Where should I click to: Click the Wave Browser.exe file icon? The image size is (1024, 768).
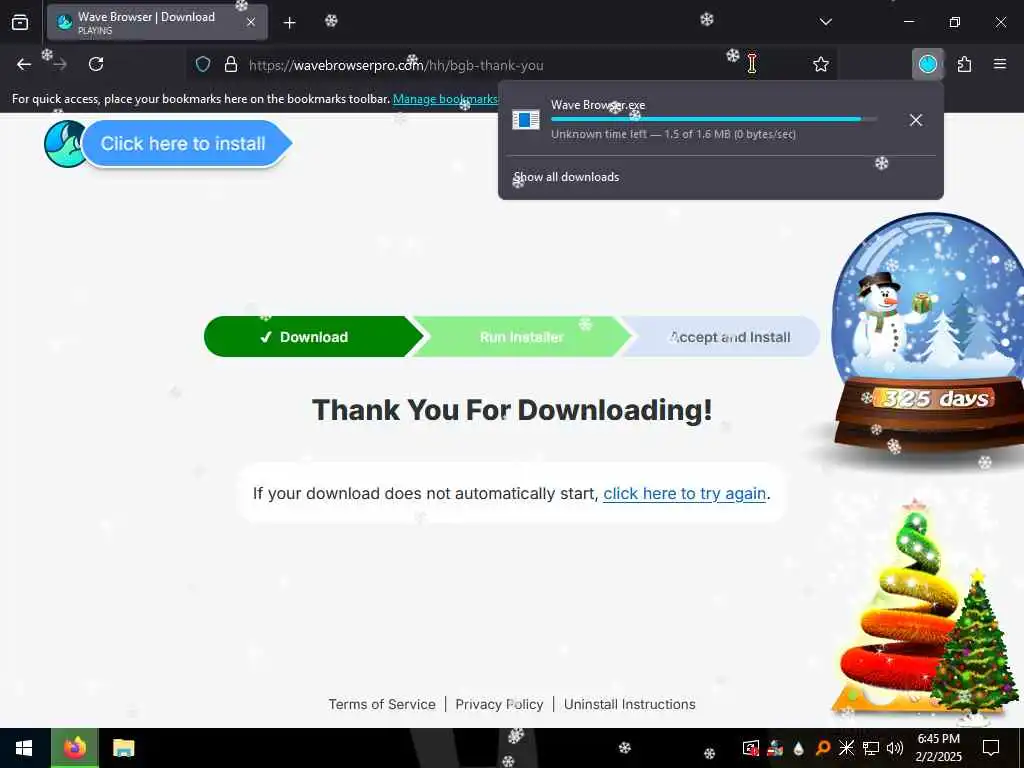tap(526, 120)
